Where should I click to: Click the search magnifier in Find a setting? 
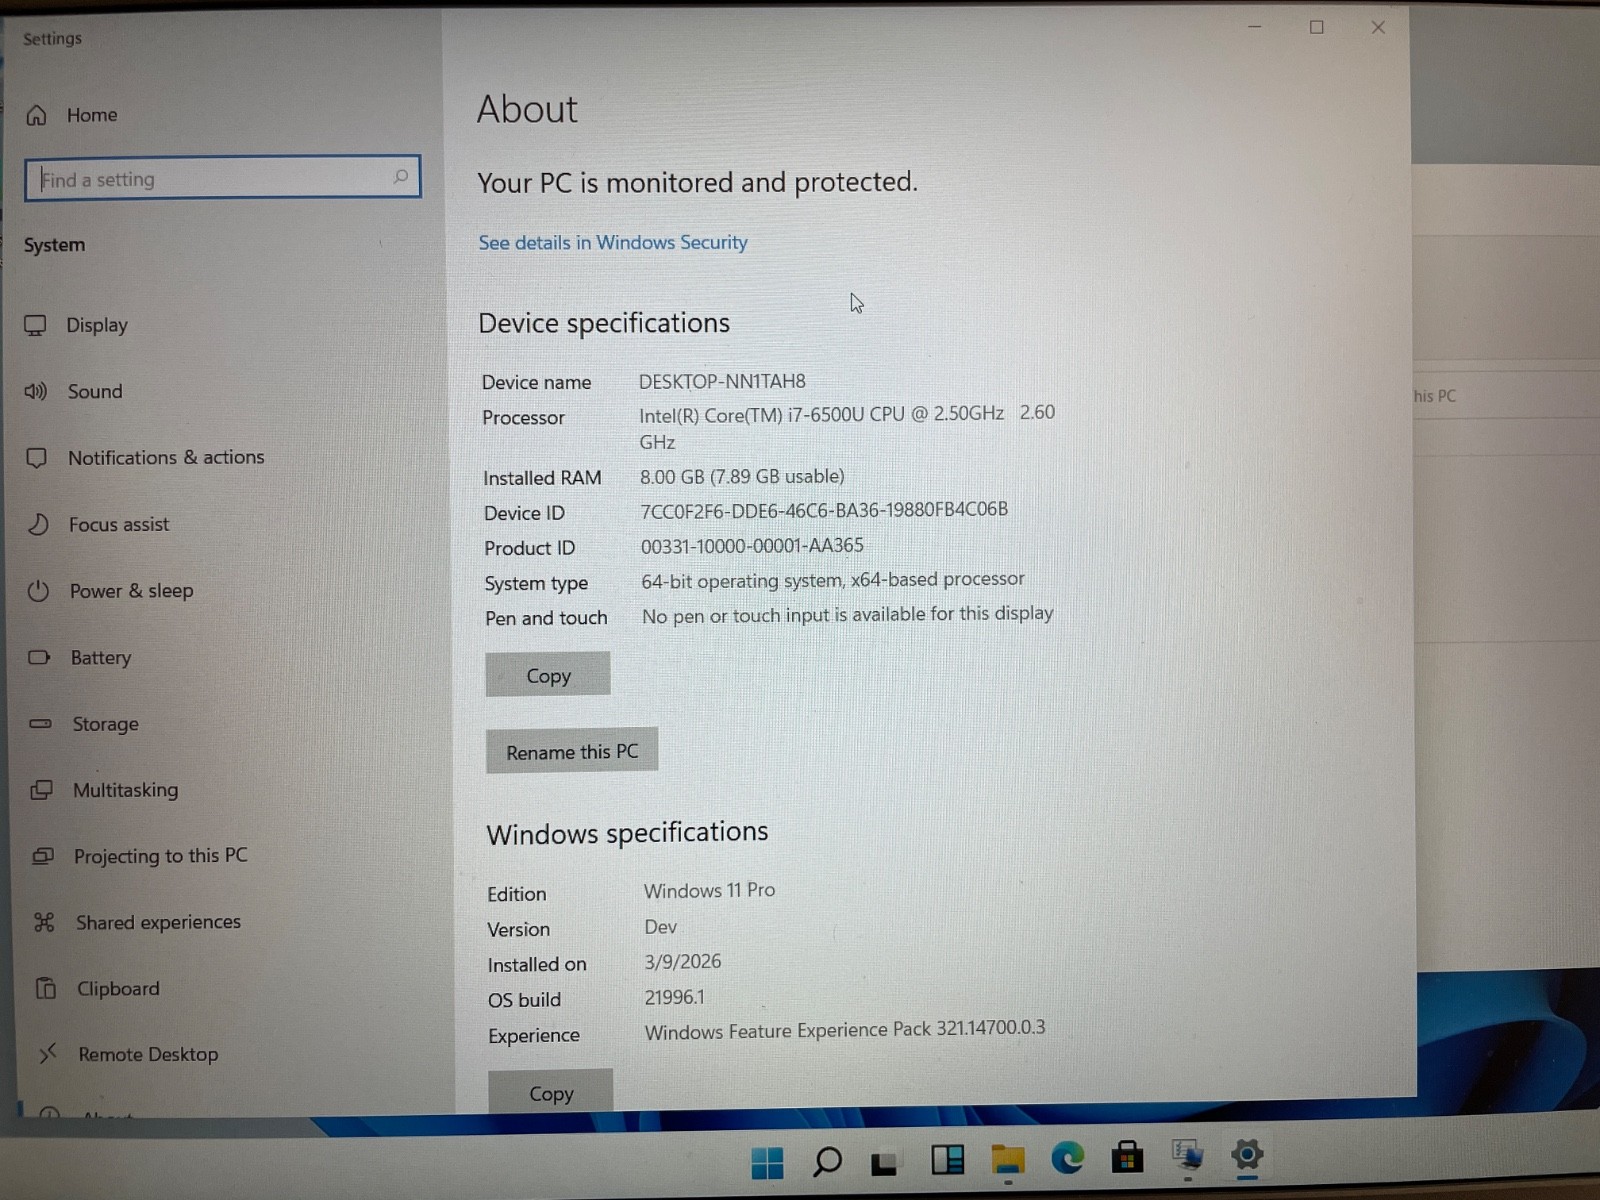pos(401,177)
